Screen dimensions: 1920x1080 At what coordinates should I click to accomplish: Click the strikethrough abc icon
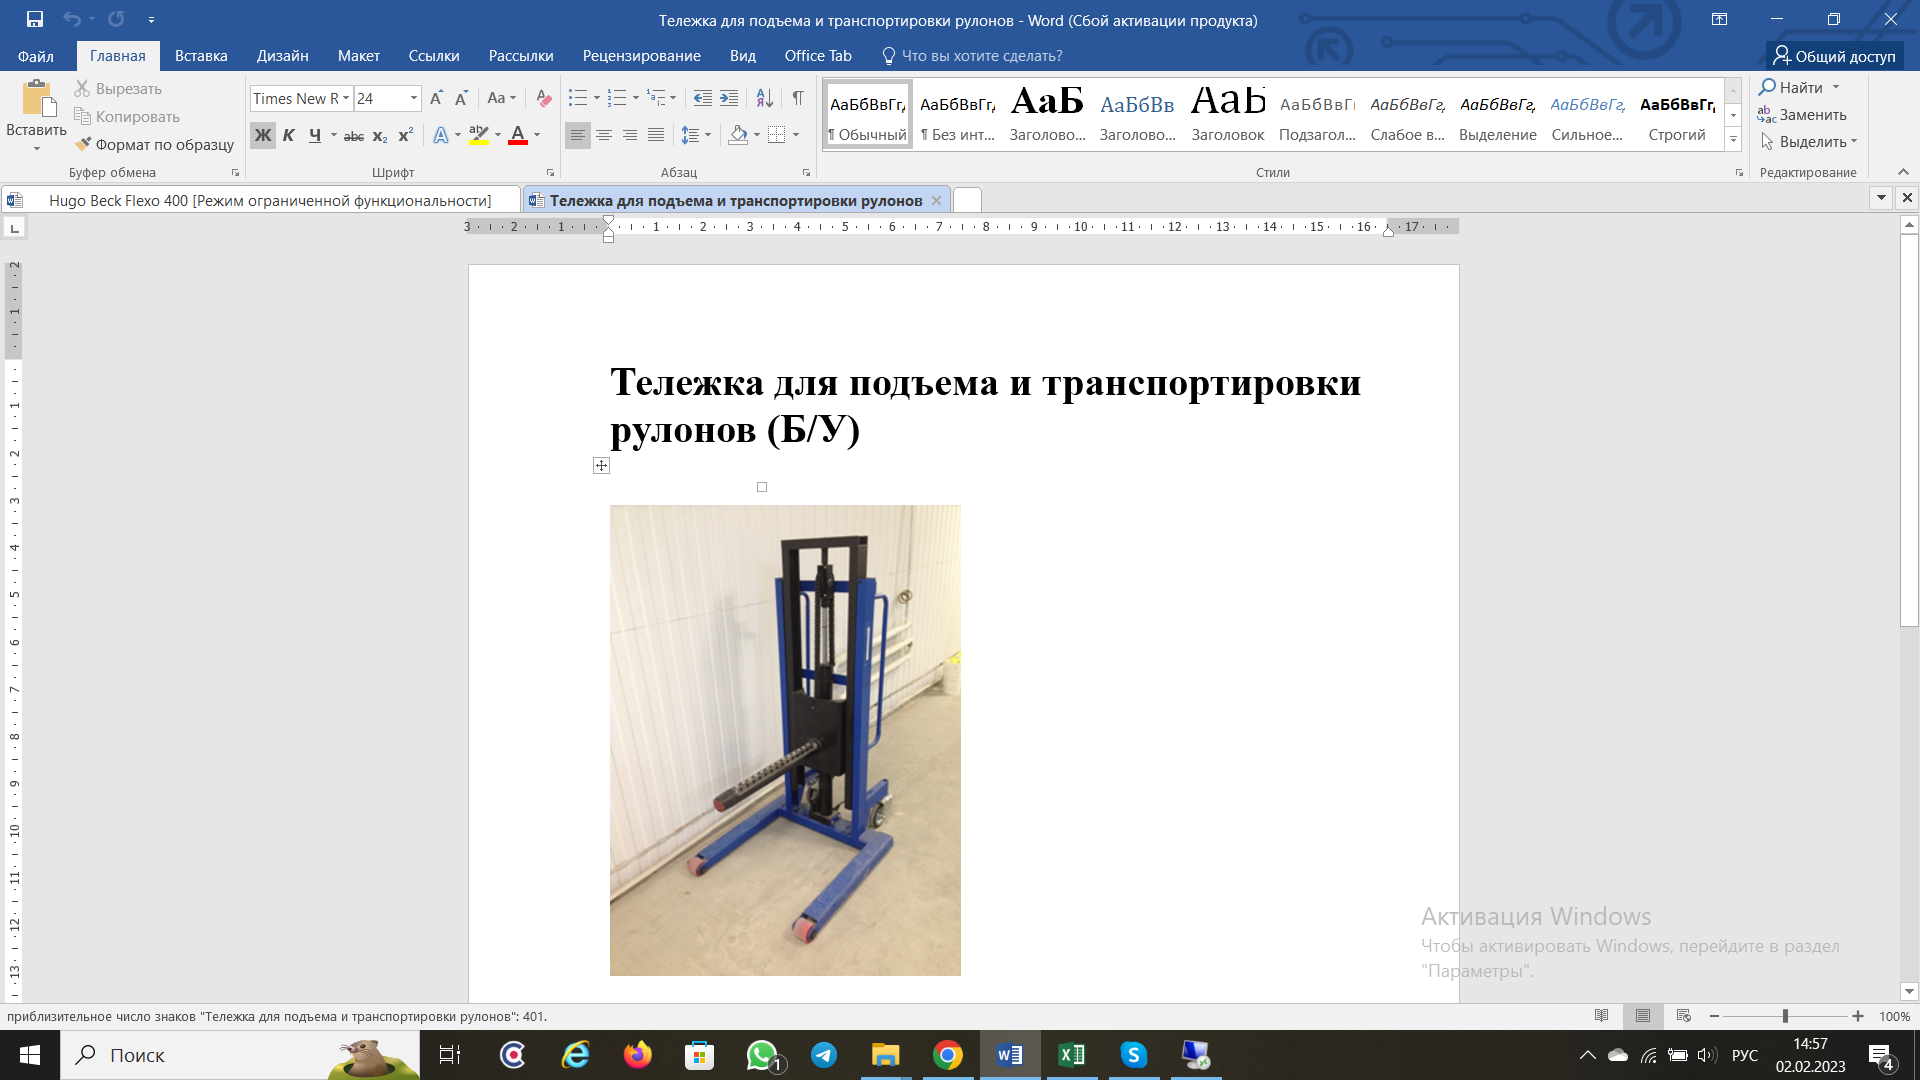coord(354,135)
